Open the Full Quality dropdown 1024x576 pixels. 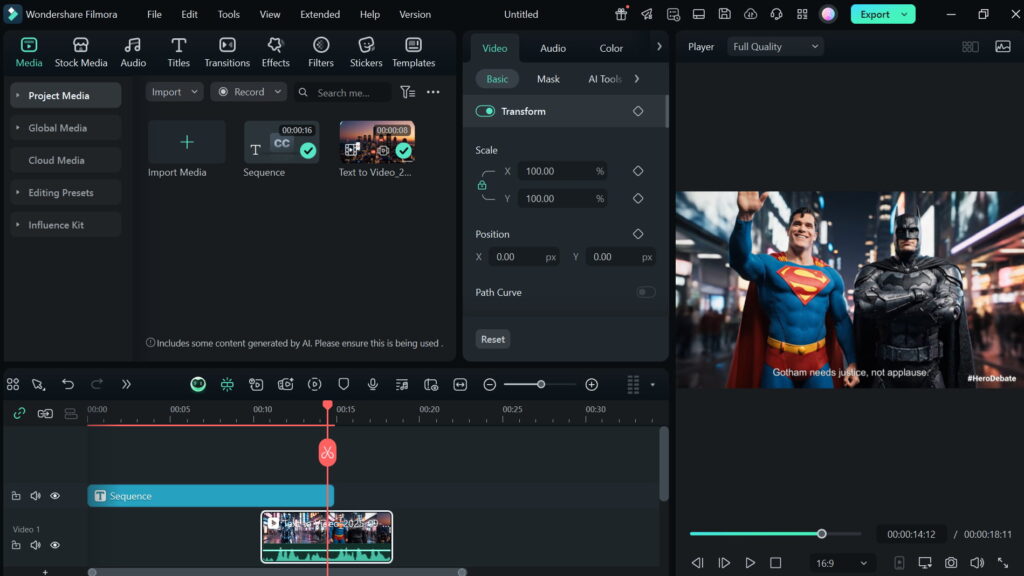[x=774, y=46]
